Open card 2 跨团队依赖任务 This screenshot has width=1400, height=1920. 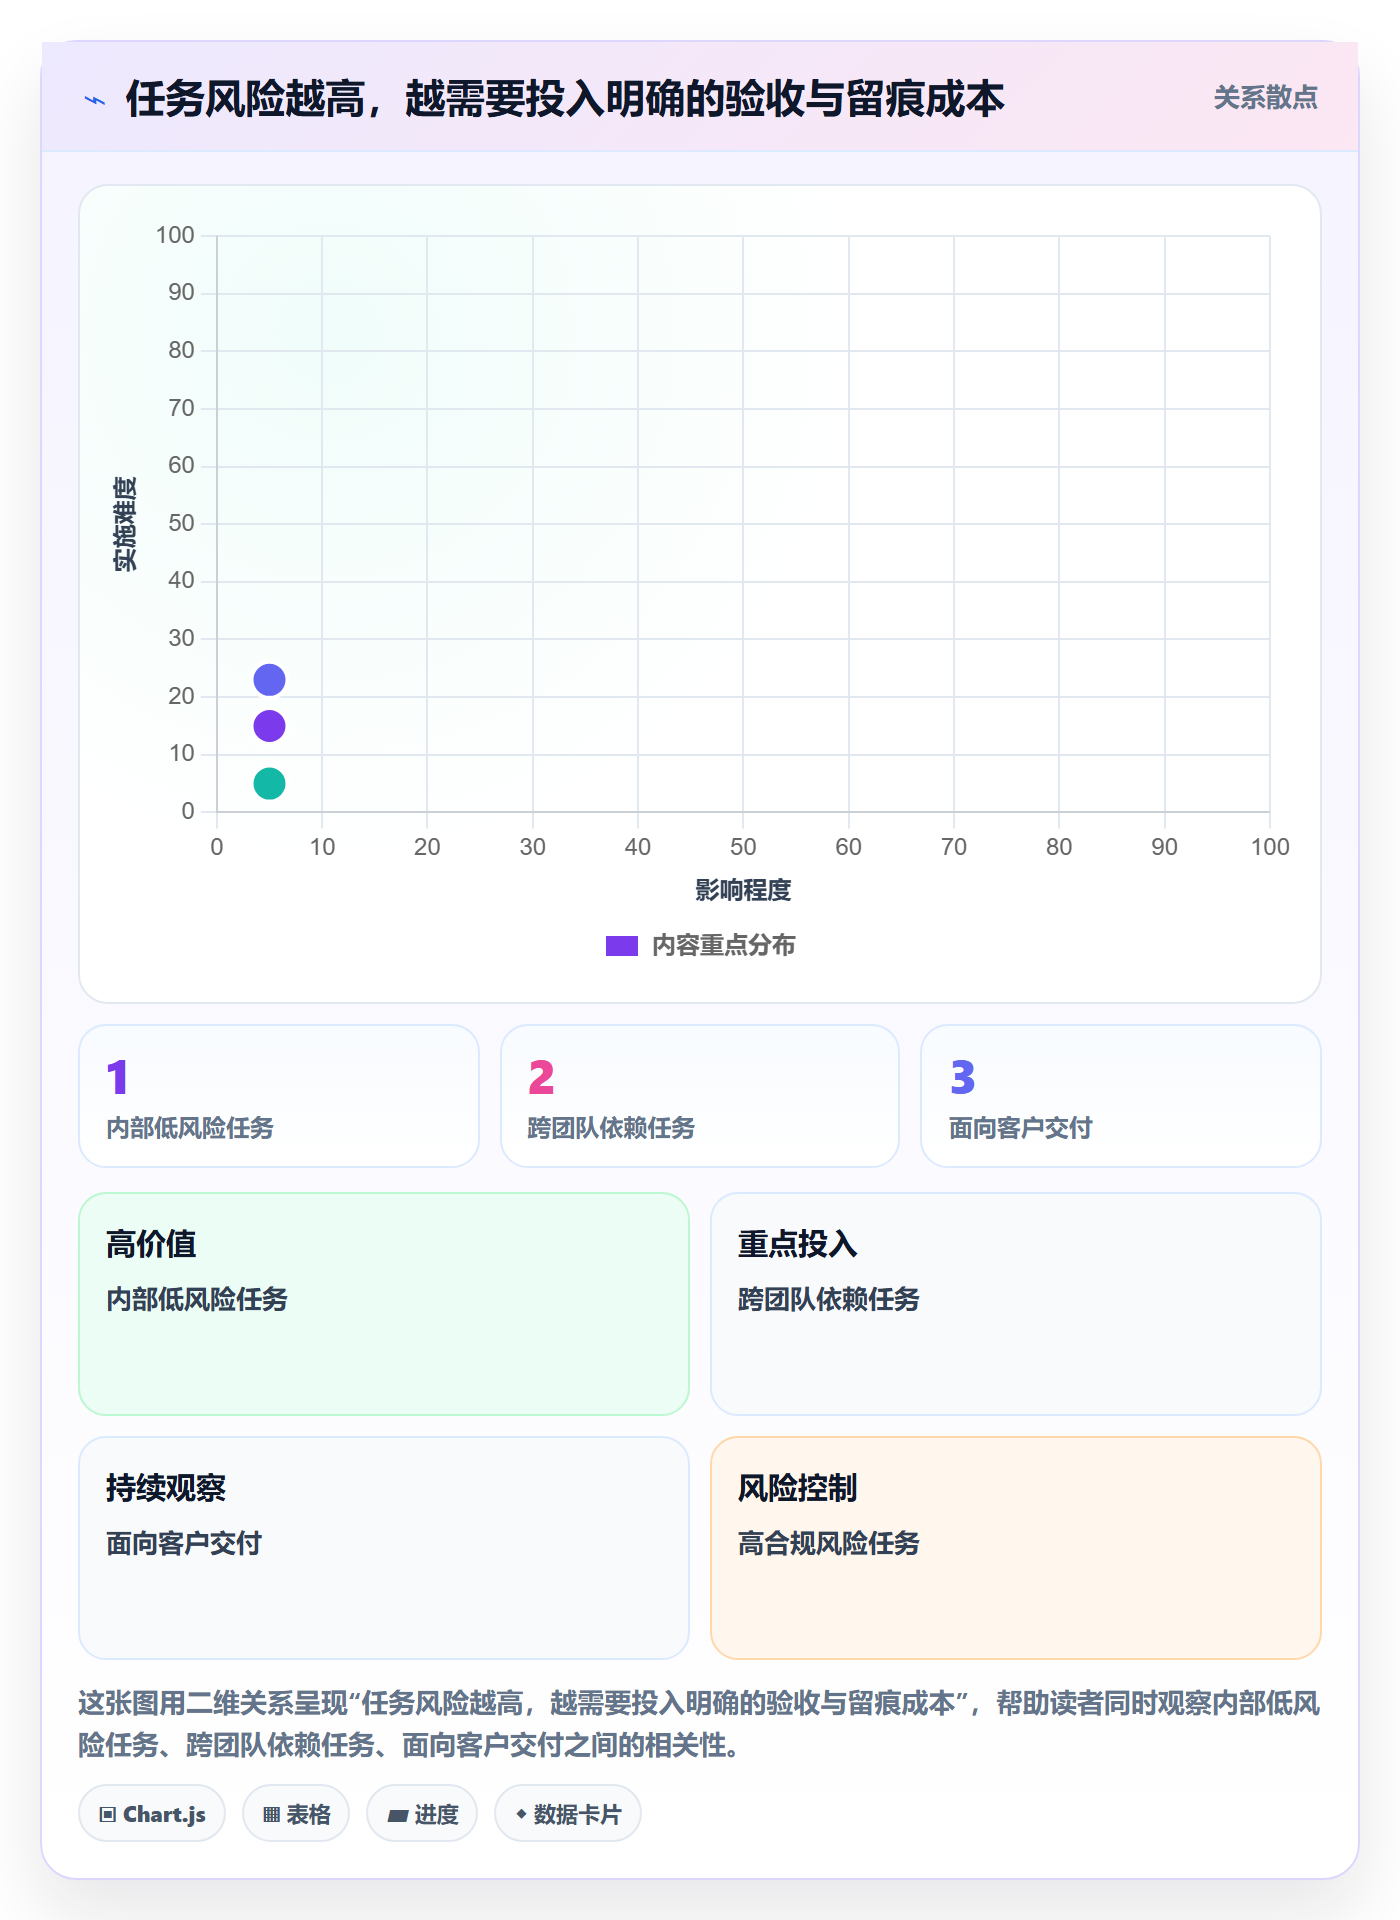click(700, 1096)
